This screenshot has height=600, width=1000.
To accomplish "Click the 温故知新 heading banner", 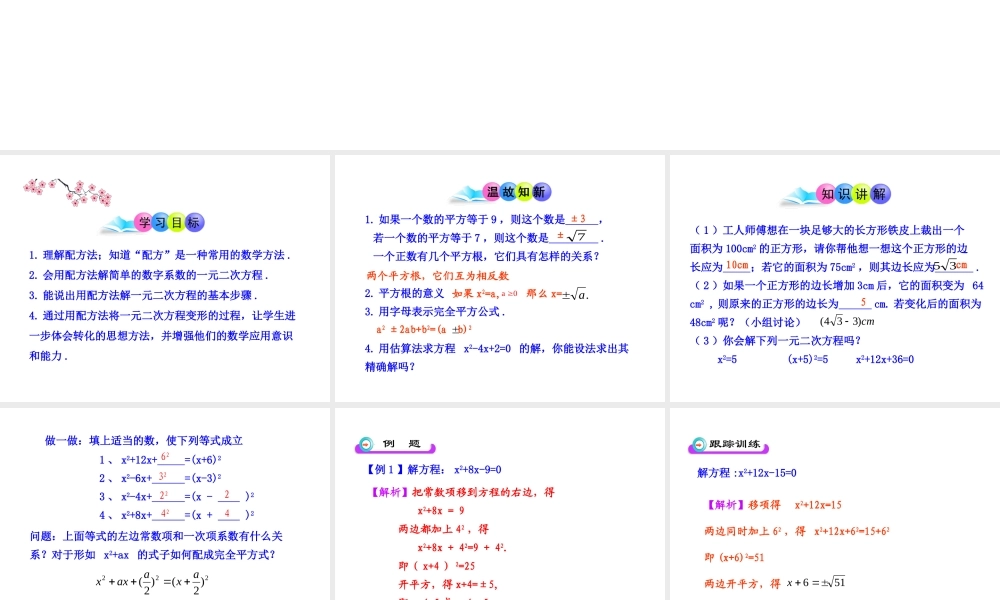I will click(500, 192).
